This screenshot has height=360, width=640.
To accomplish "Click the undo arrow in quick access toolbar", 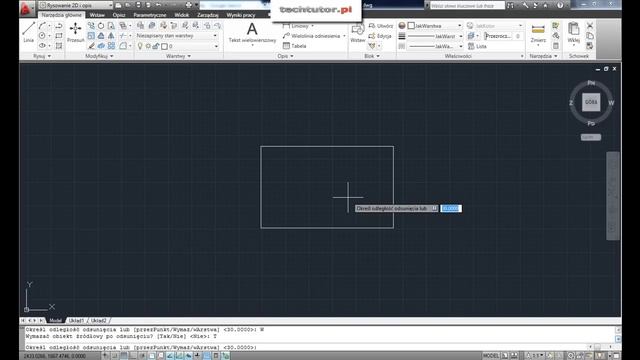I will point(158,5).
